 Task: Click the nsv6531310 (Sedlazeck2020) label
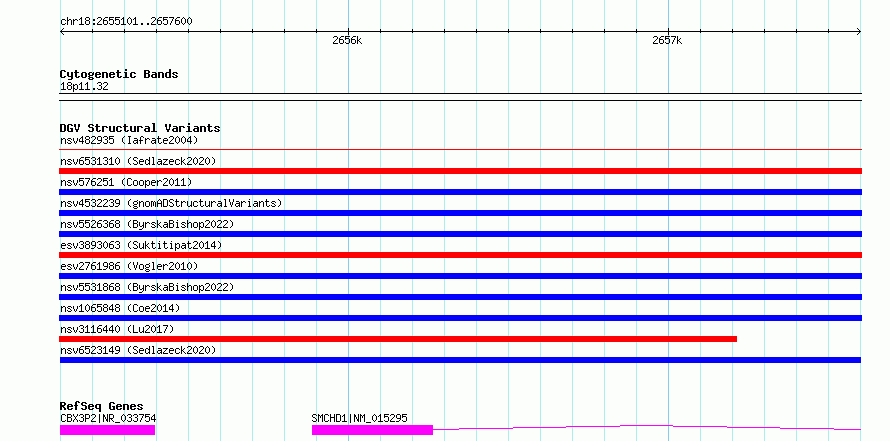(138, 161)
